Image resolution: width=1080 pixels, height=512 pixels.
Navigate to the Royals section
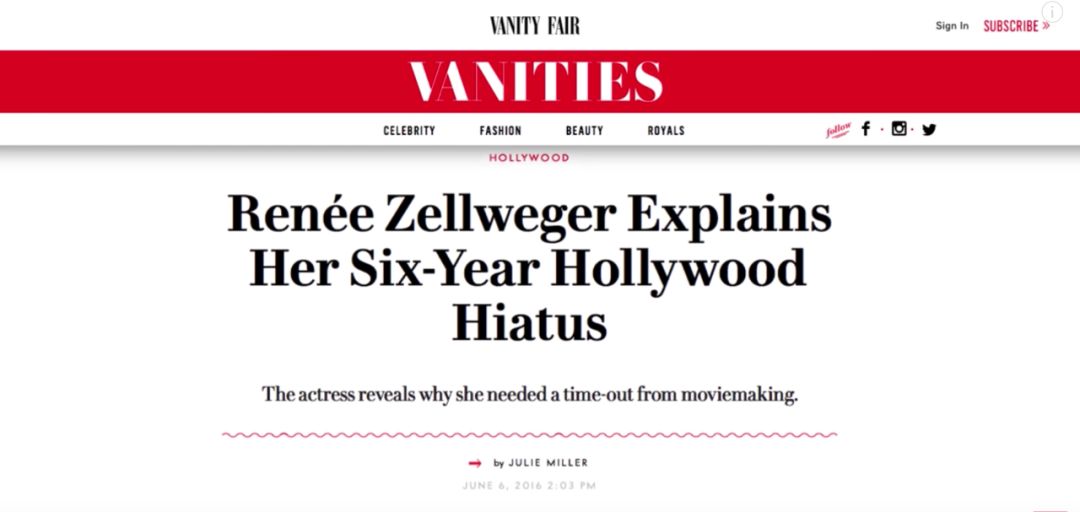click(x=666, y=131)
